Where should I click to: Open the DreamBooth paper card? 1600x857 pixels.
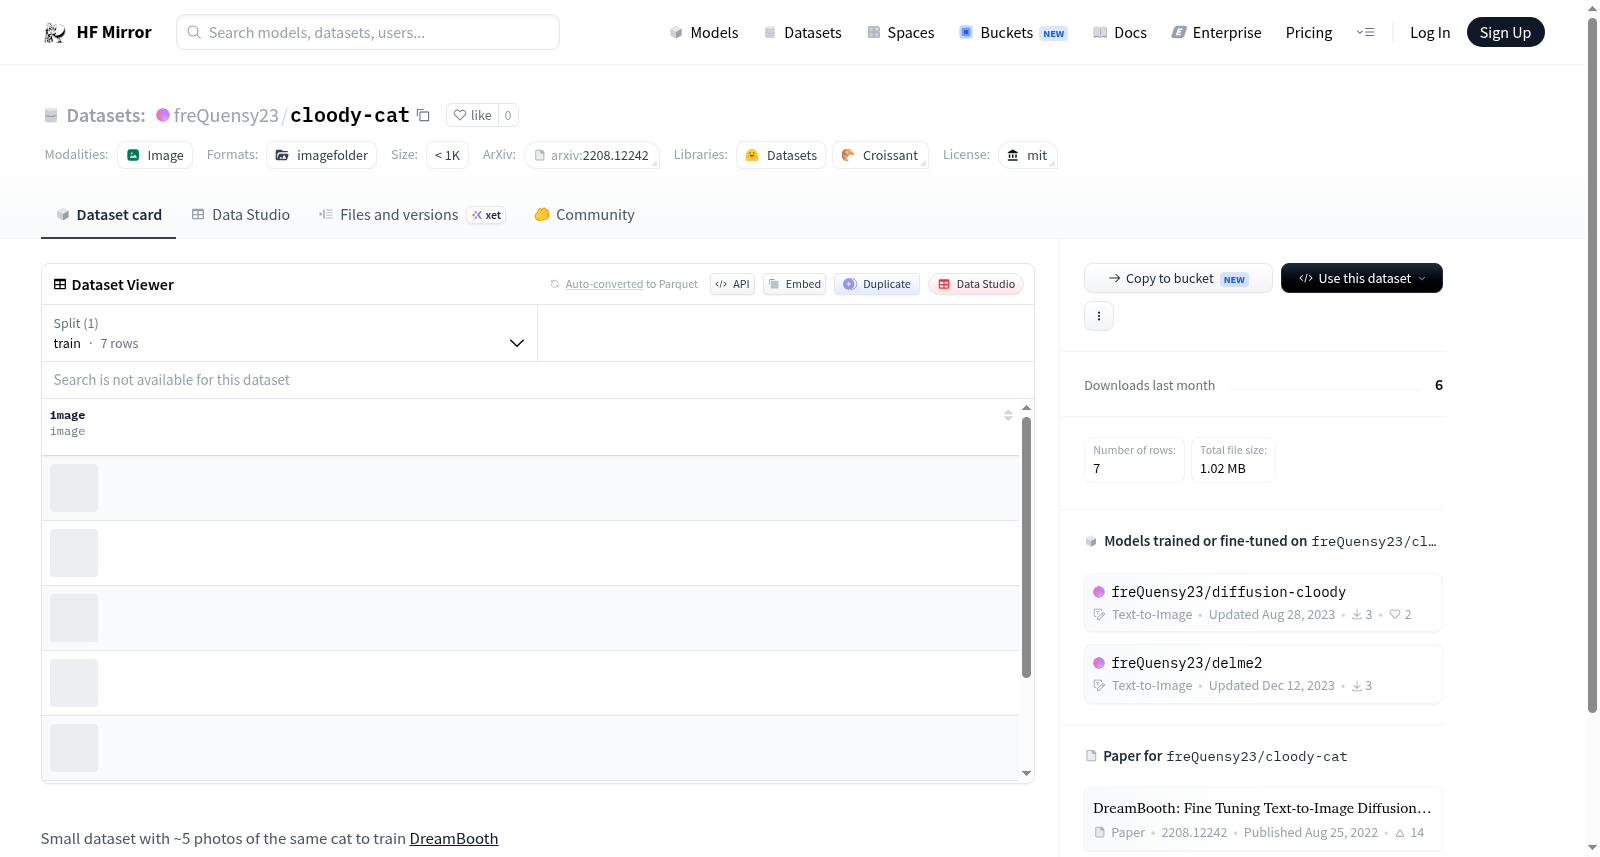pyautogui.click(x=1263, y=819)
